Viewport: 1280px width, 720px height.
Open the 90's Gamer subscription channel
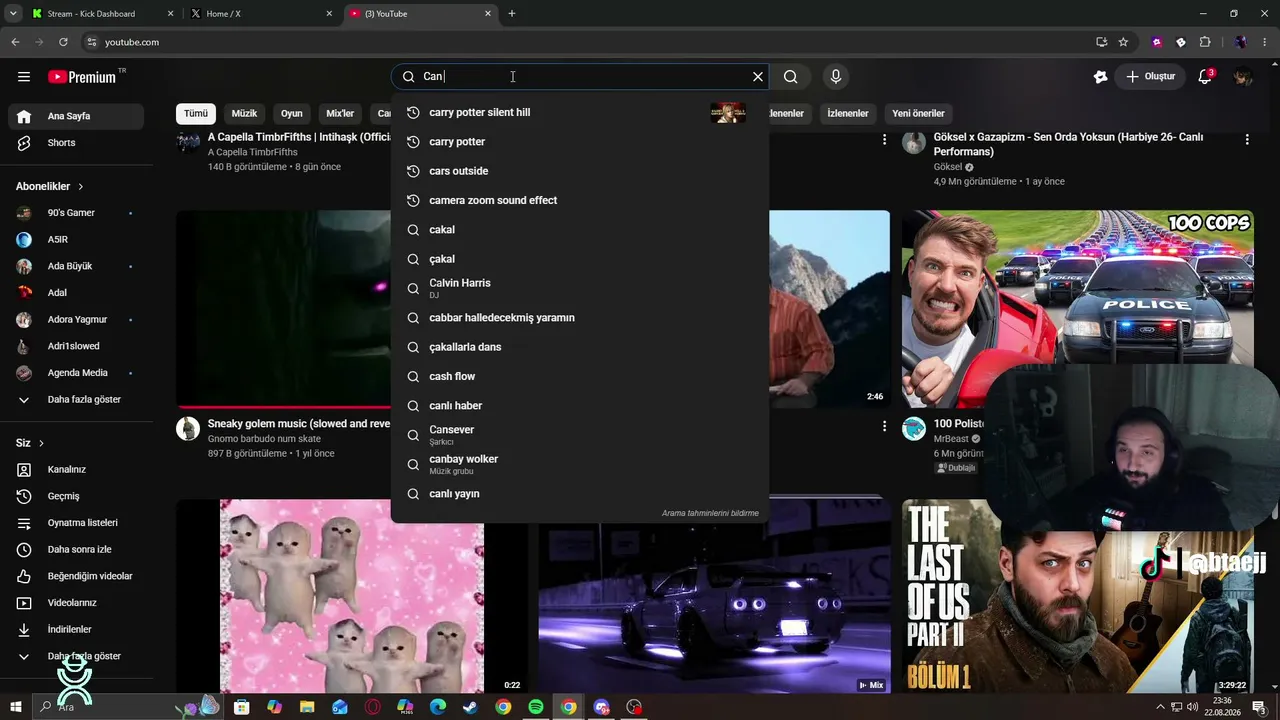(x=76, y=213)
